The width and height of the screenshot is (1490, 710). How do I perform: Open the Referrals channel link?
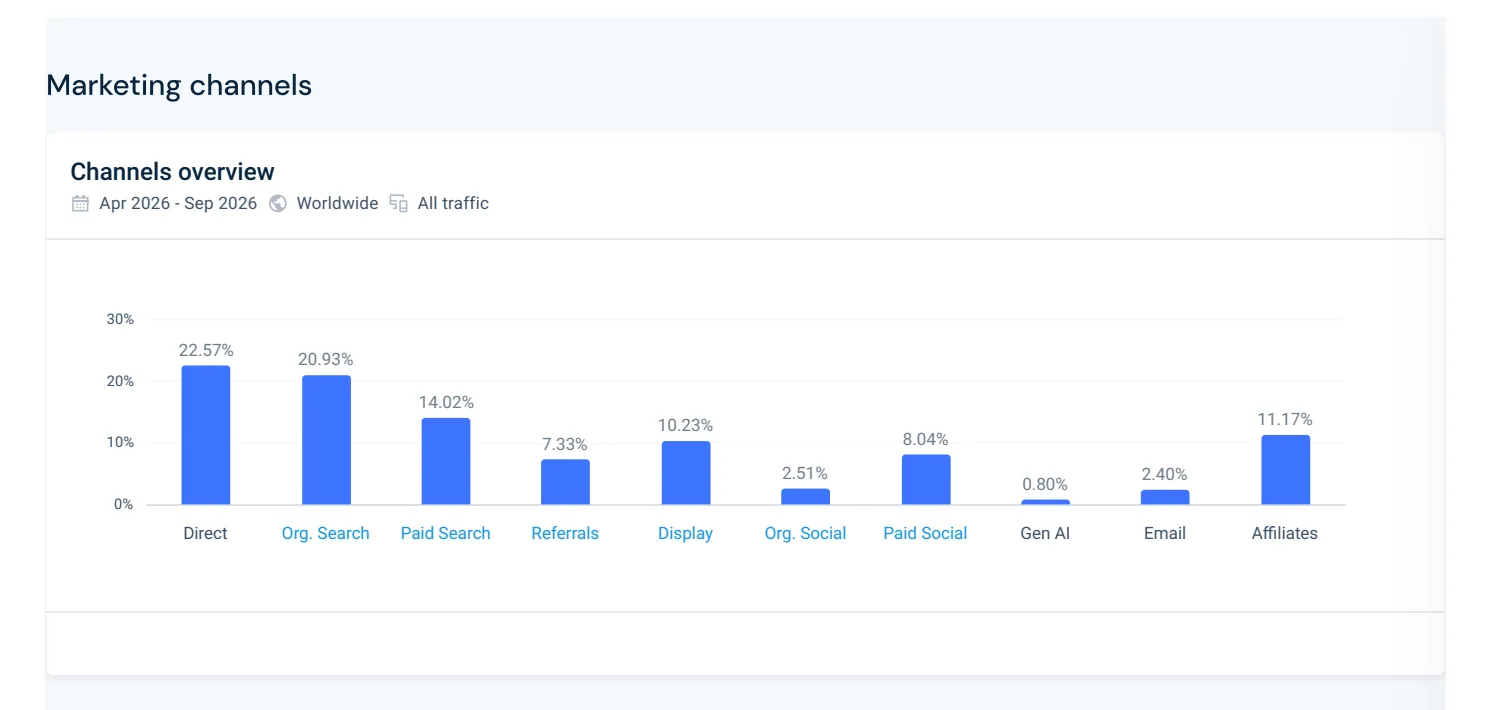tap(565, 533)
